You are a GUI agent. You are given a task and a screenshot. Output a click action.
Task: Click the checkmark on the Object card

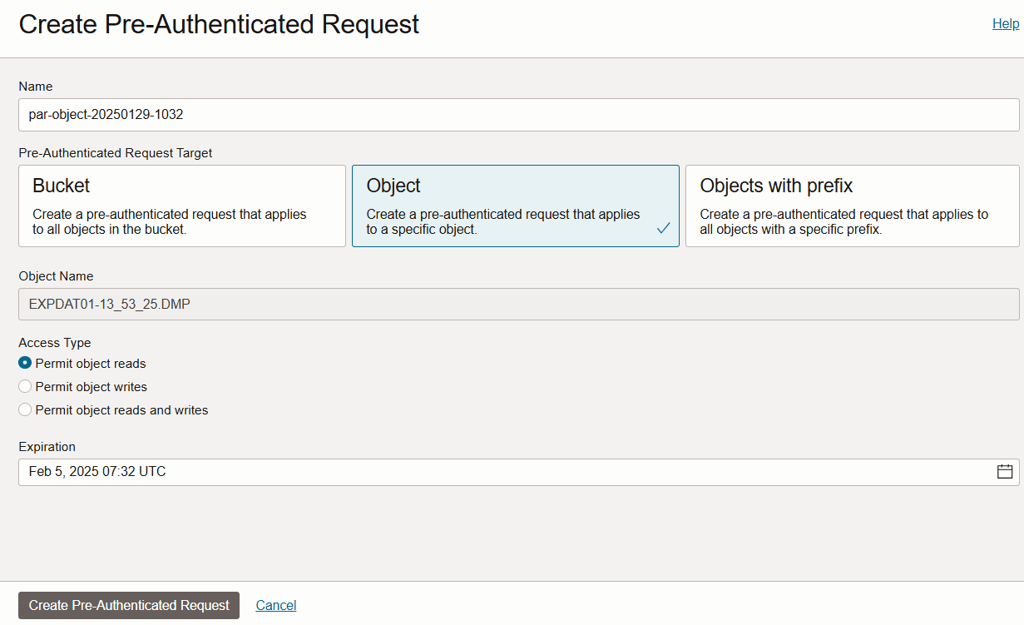click(664, 228)
